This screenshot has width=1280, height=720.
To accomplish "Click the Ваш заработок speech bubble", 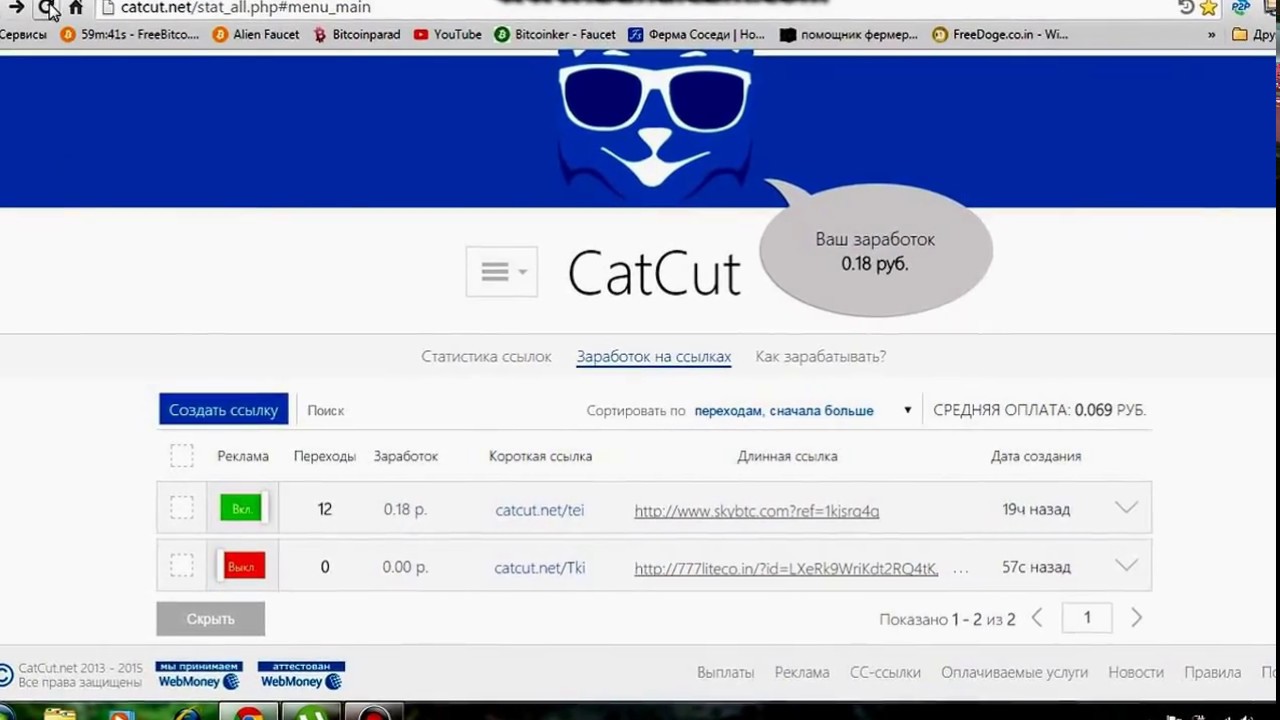I will pyautogui.click(x=875, y=252).
